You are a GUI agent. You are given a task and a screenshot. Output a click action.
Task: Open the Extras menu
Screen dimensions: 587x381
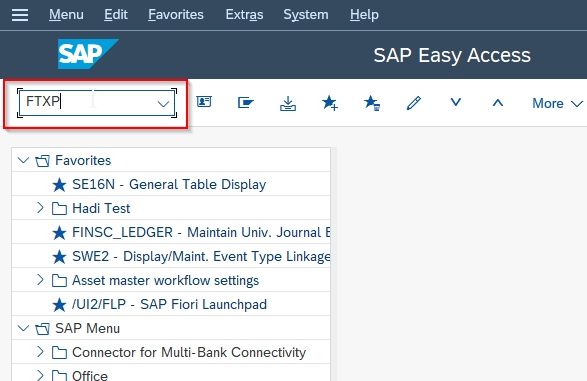tap(244, 15)
